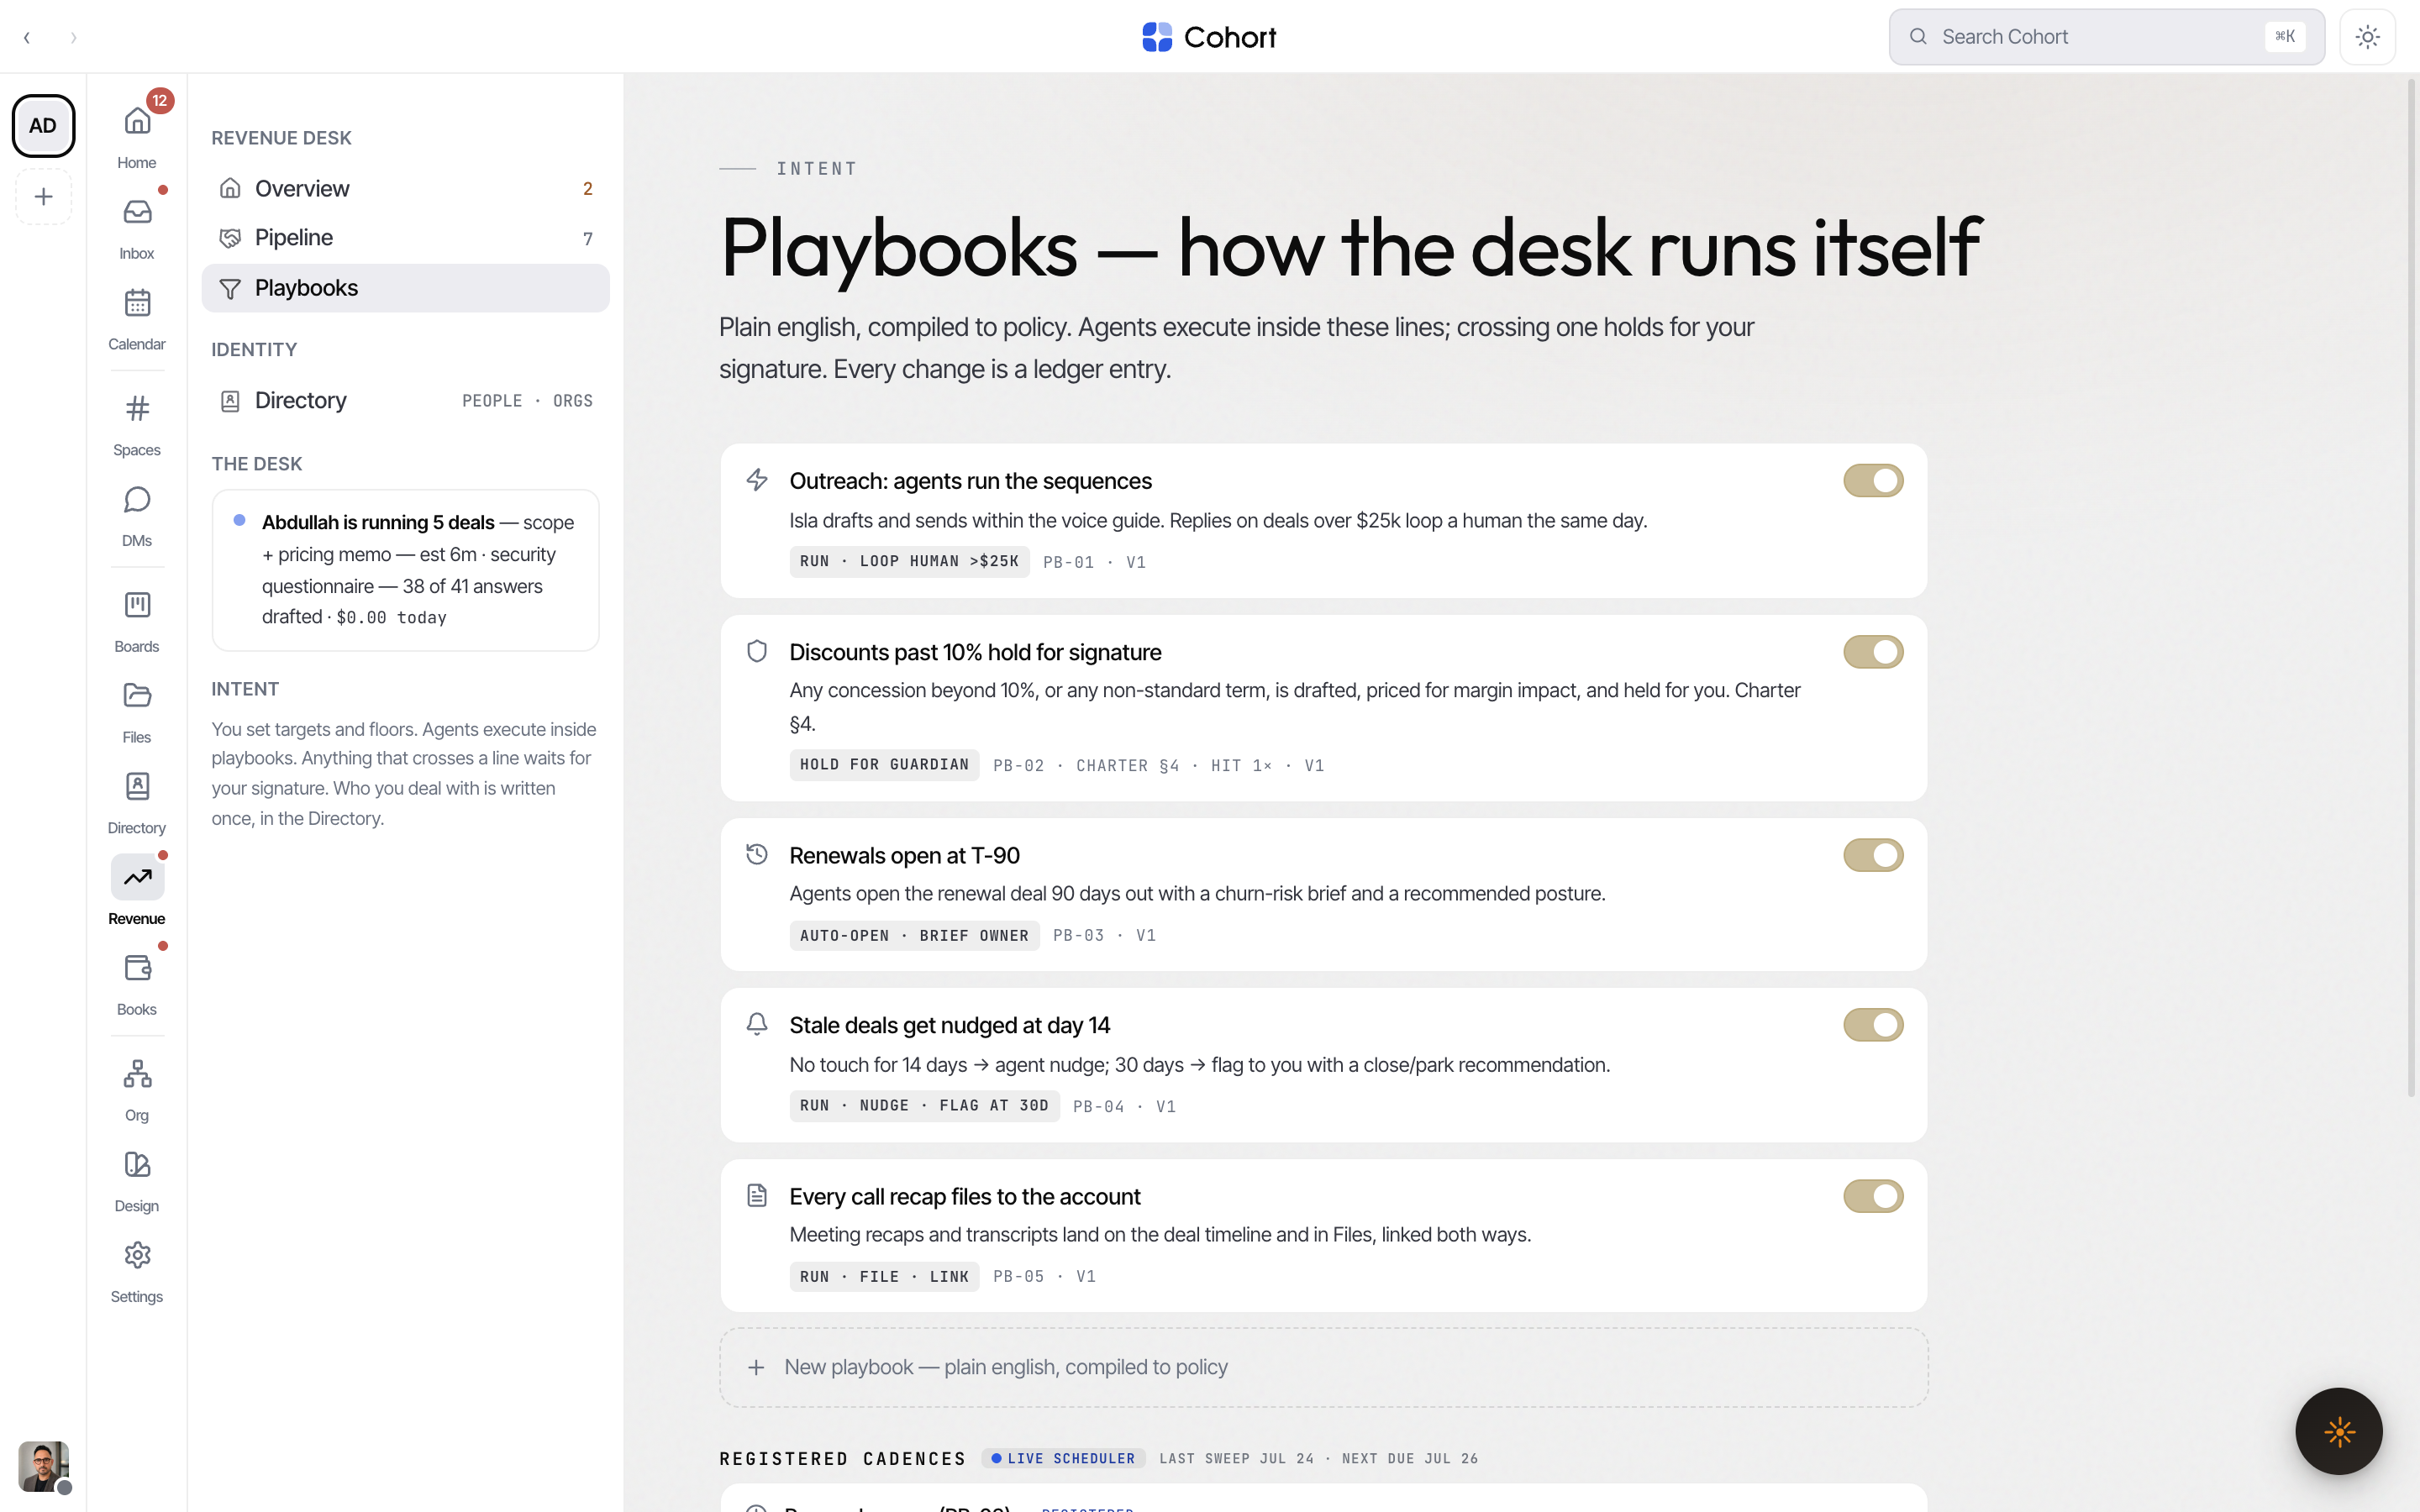This screenshot has height=1512, width=2420.
Task: Click the user profile photo
Action: [x=43, y=1466]
